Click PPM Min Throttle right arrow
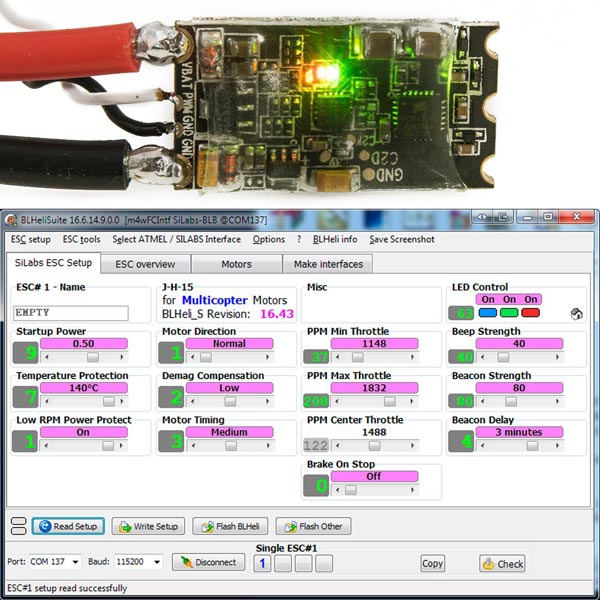Screen dimensions: 600x600 tap(412, 357)
